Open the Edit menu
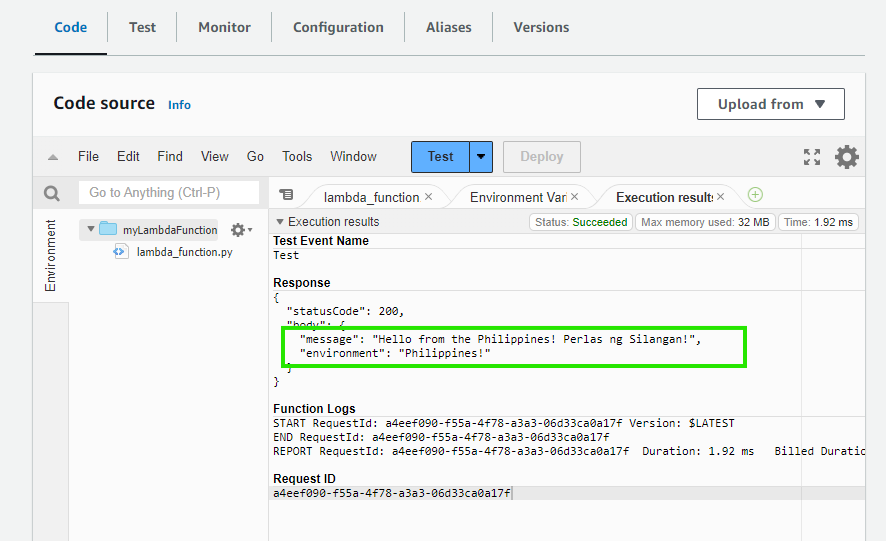The height and width of the screenshot is (541, 886). [x=128, y=157]
